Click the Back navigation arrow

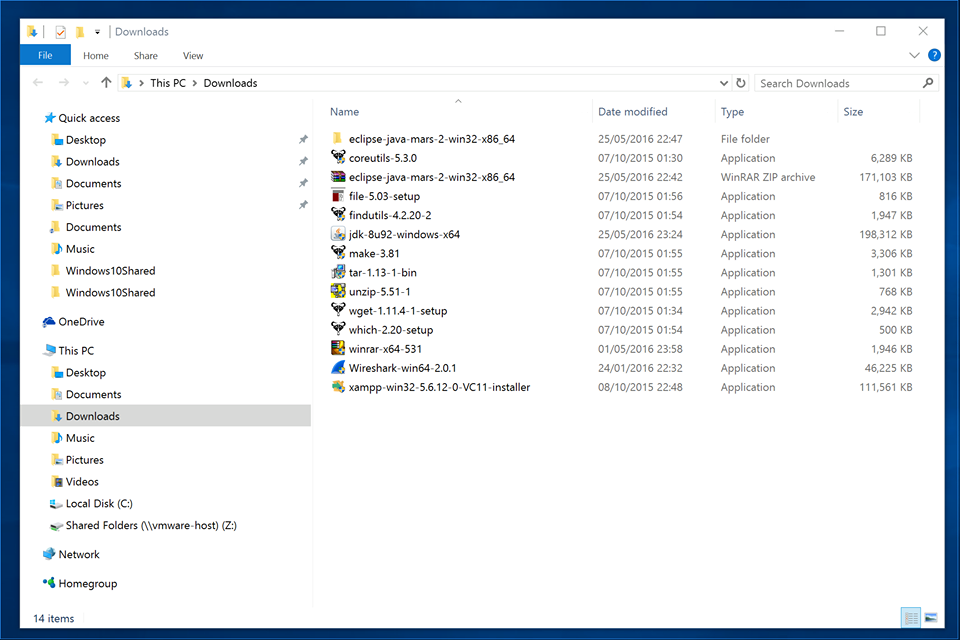[38, 83]
